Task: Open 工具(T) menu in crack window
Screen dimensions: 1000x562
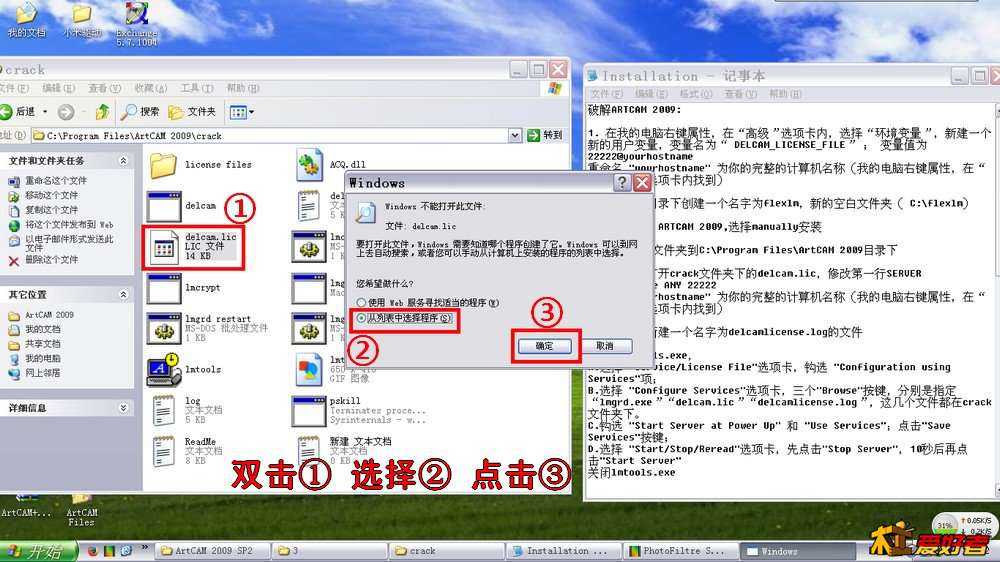Action: (x=196, y=88)
